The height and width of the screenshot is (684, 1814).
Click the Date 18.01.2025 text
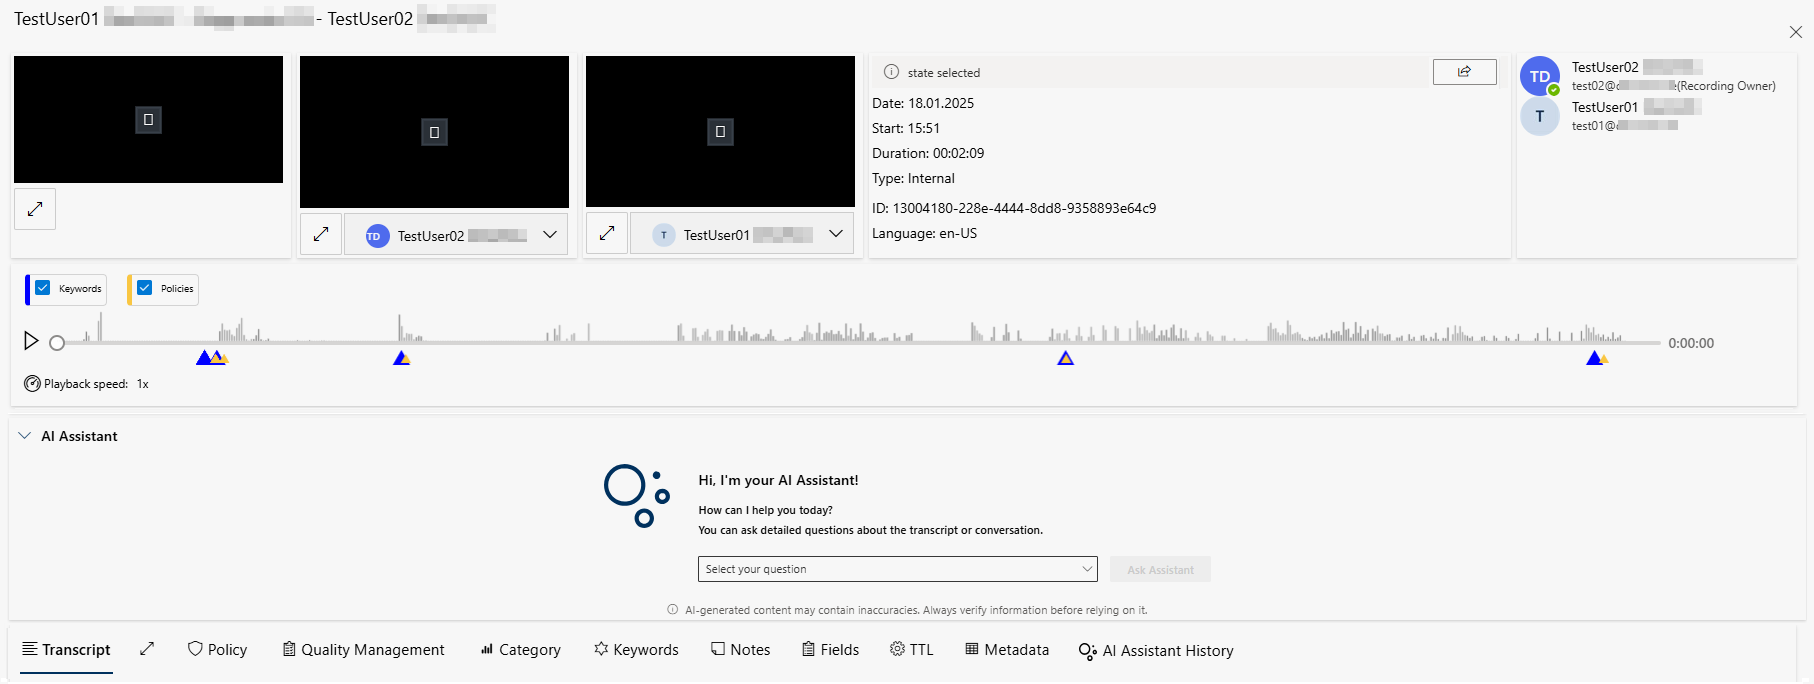click(x=923, y=103)
